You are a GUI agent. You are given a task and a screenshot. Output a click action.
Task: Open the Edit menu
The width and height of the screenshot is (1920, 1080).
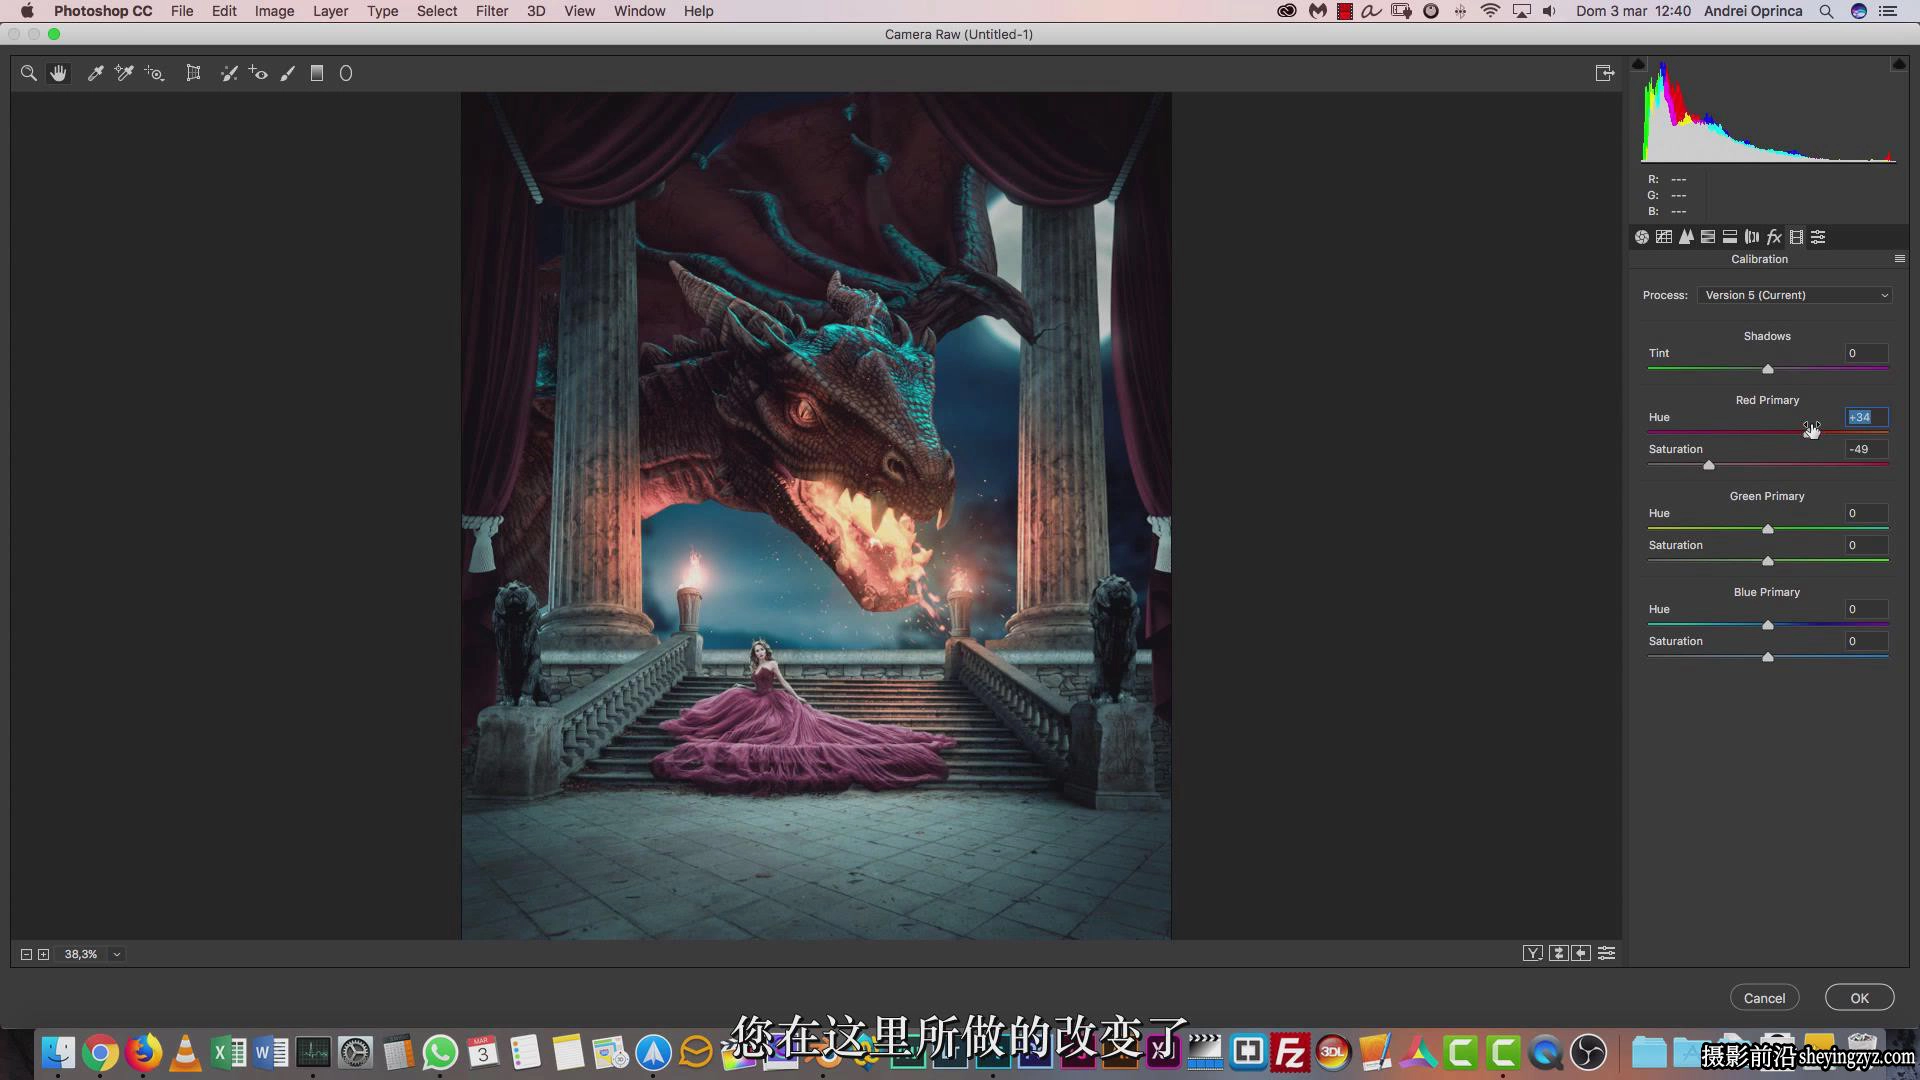click(224, 11)
